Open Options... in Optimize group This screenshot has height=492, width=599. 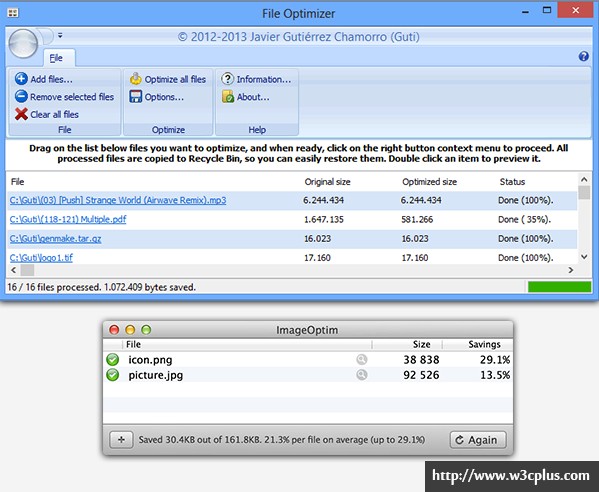coord(164,97)
